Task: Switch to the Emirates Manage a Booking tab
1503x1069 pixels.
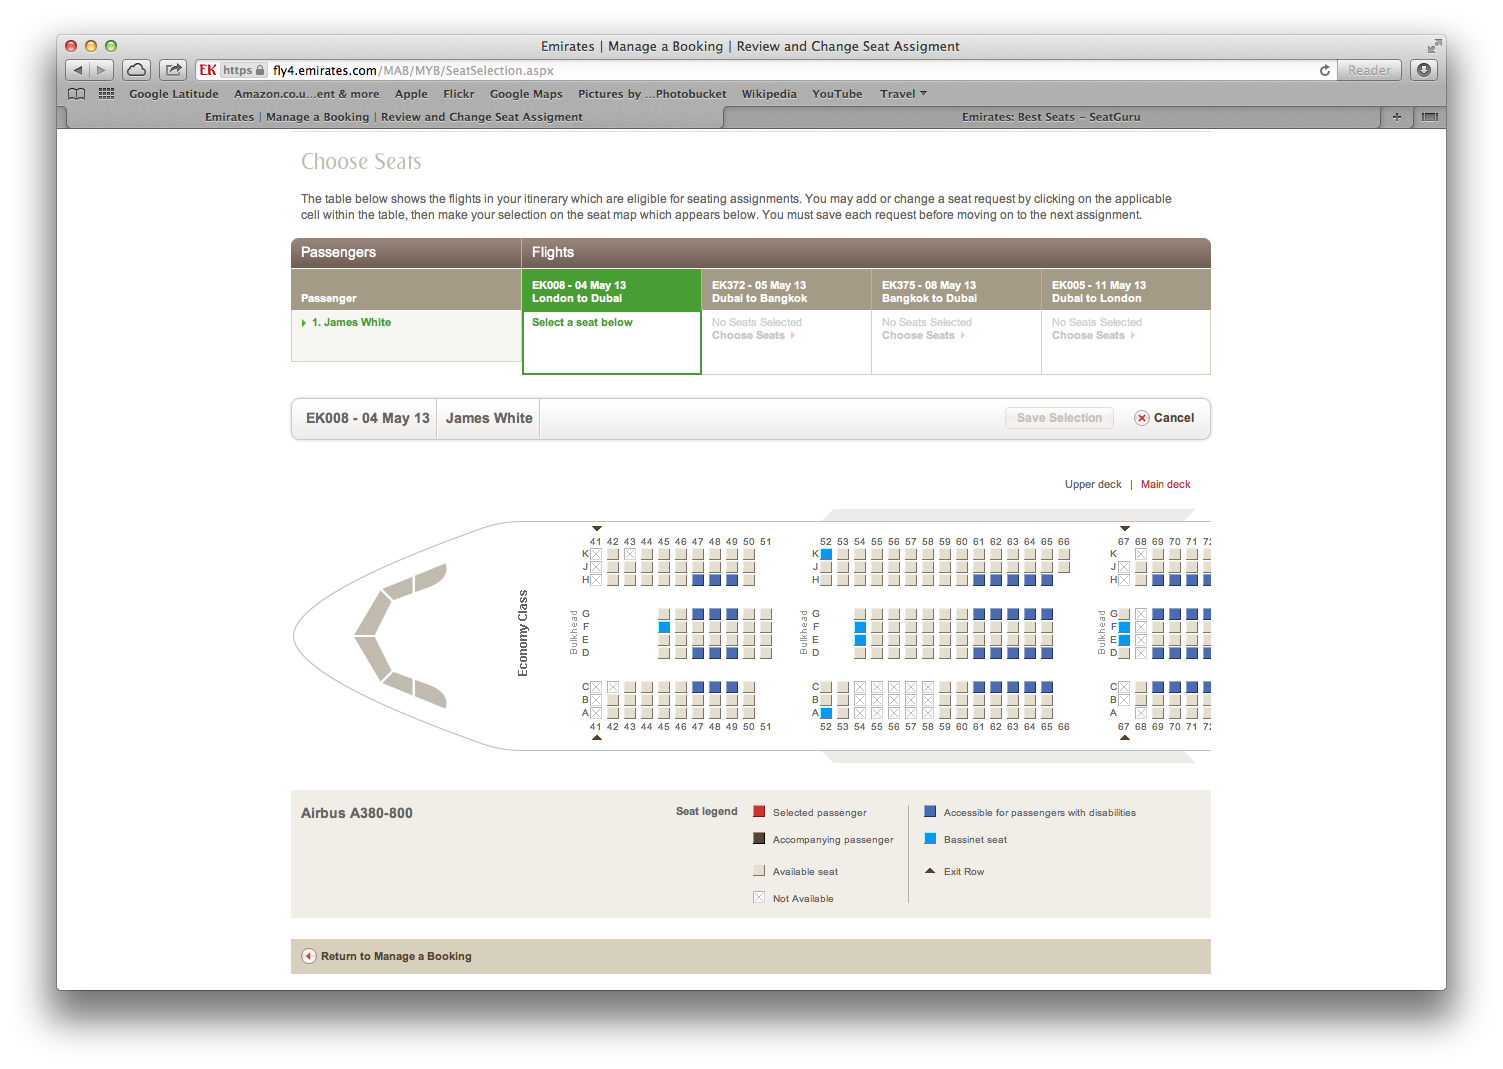Action: point(394,117)
